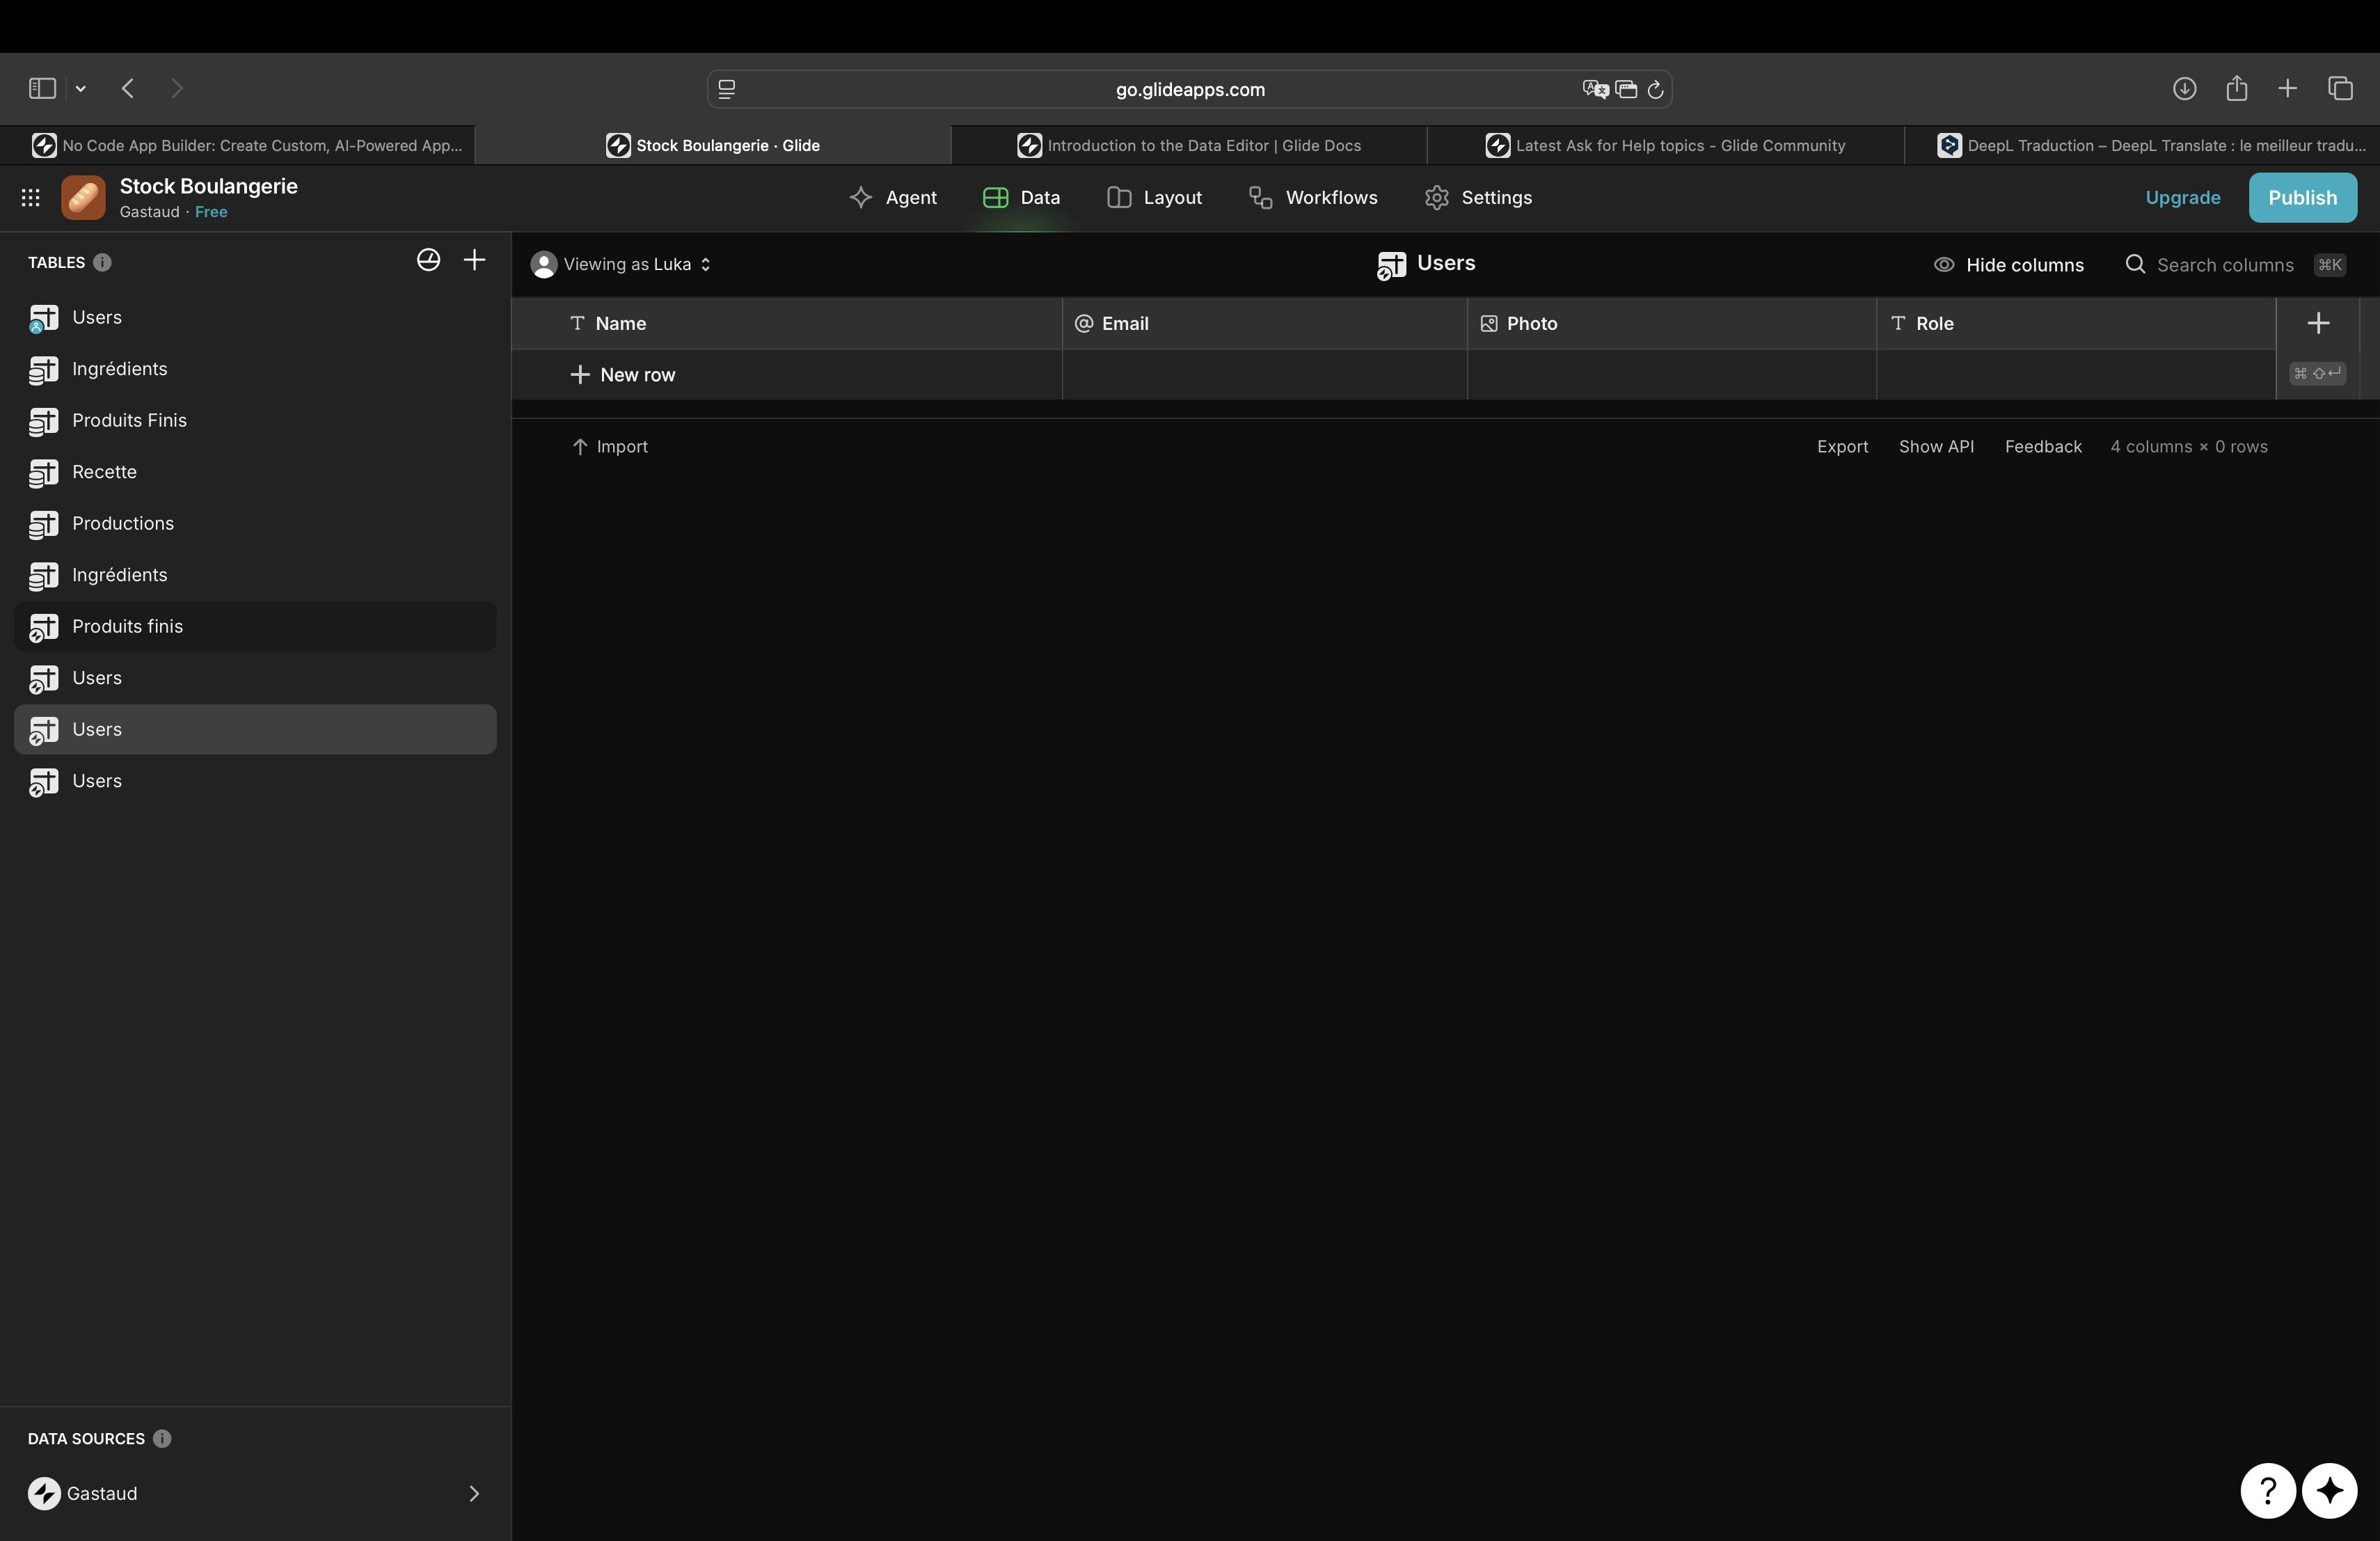The image size is (2380, 1541).
Task: Open the data usage gauge icon
Action: [x=428, y=260]
